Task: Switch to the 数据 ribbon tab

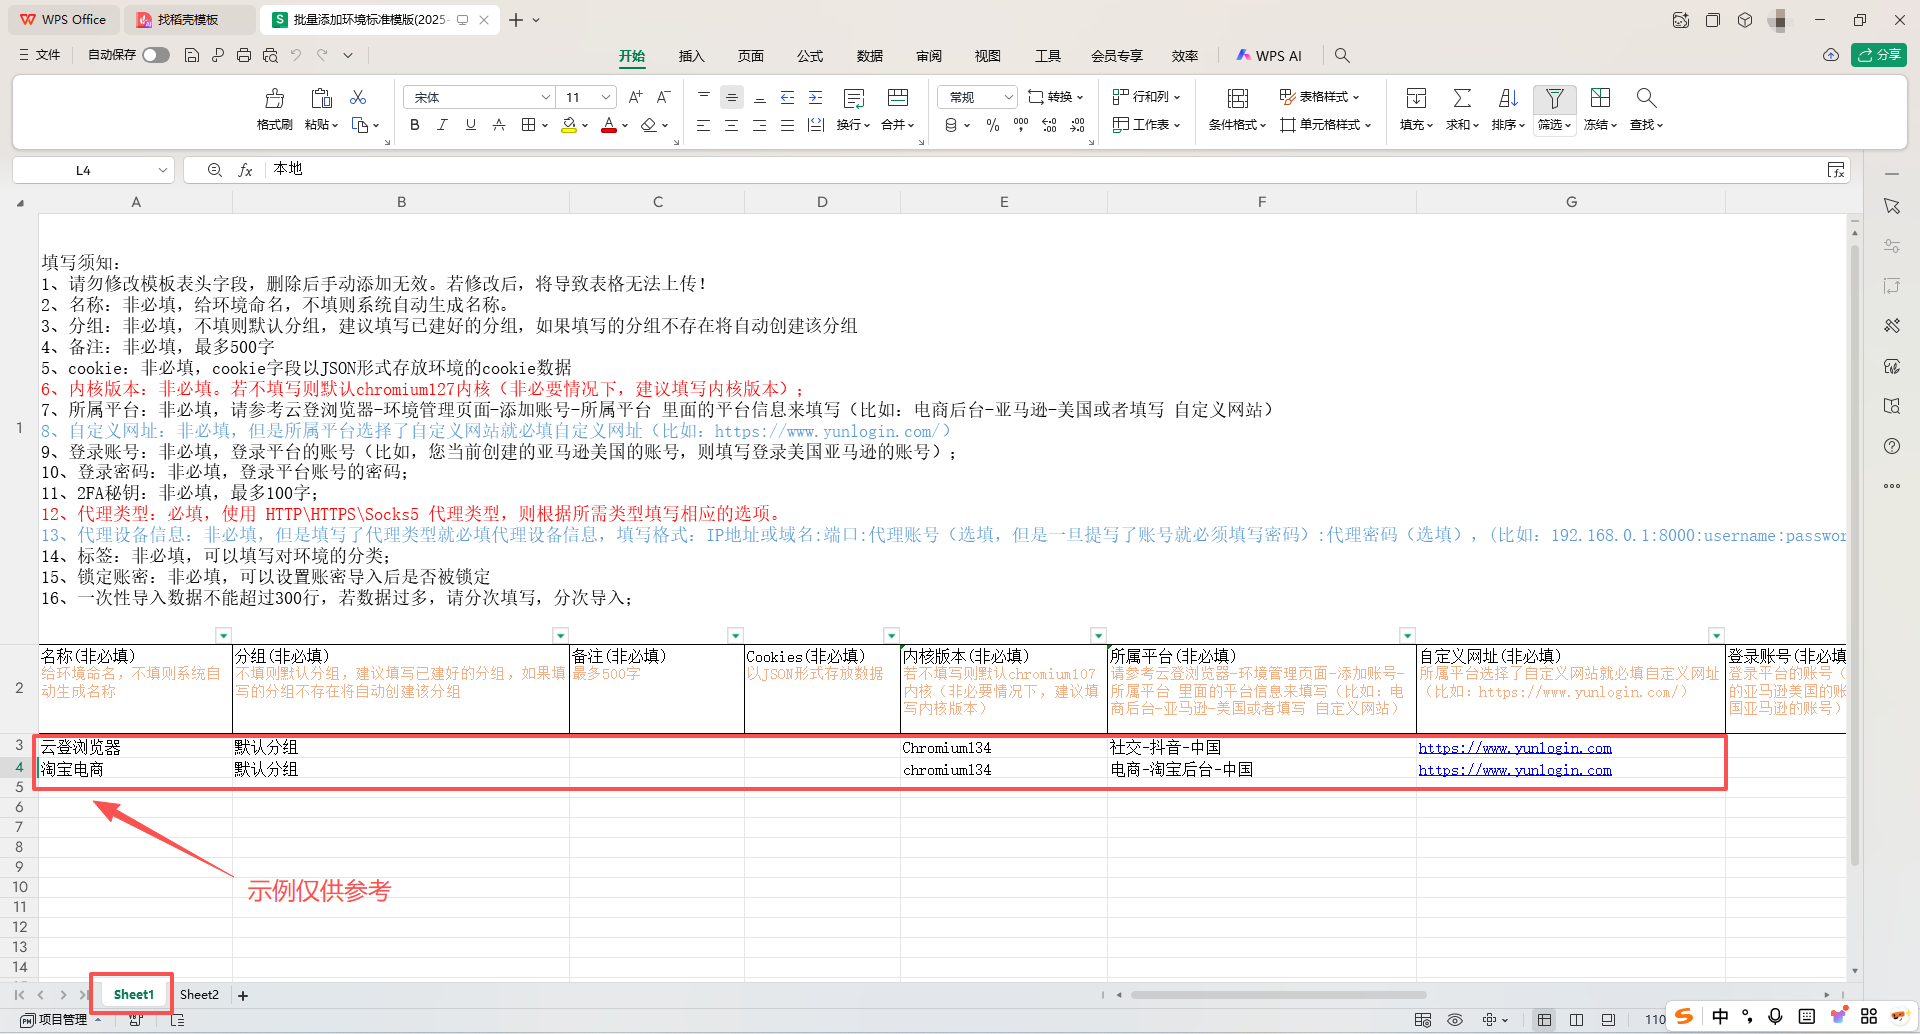Action: (869, 56)
